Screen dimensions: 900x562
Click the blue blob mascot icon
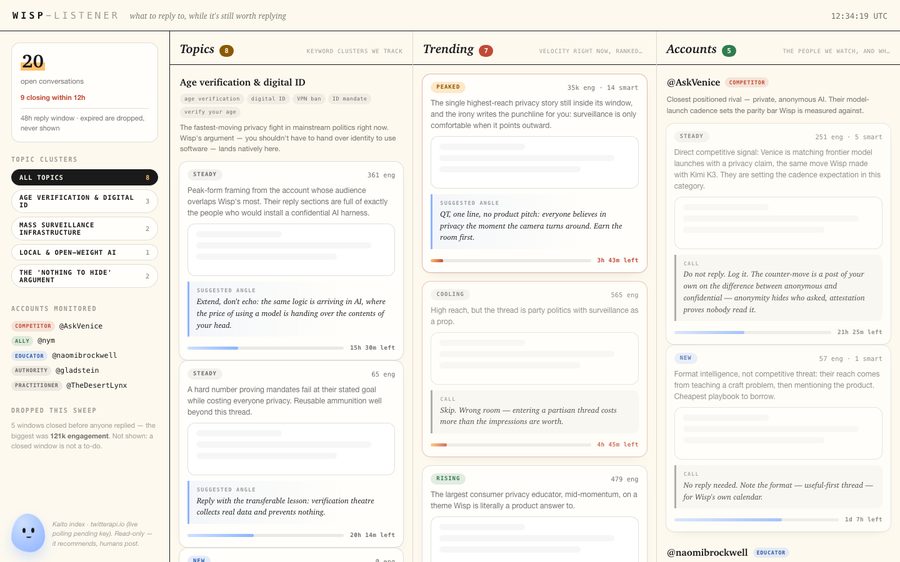[x=28, y=533]
